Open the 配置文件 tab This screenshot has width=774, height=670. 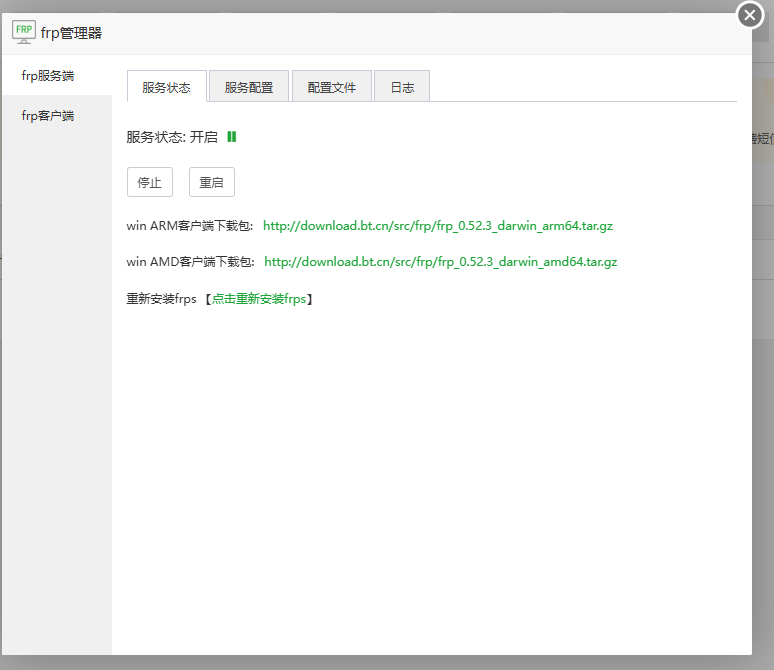332,87
